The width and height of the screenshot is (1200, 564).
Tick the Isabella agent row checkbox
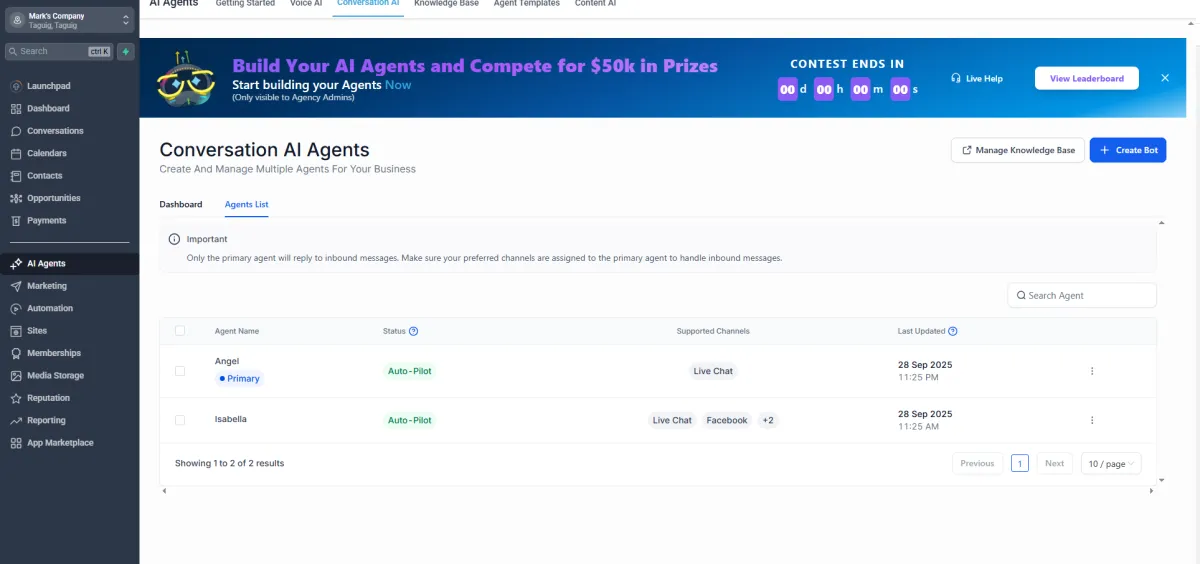[x=180, y=420]
